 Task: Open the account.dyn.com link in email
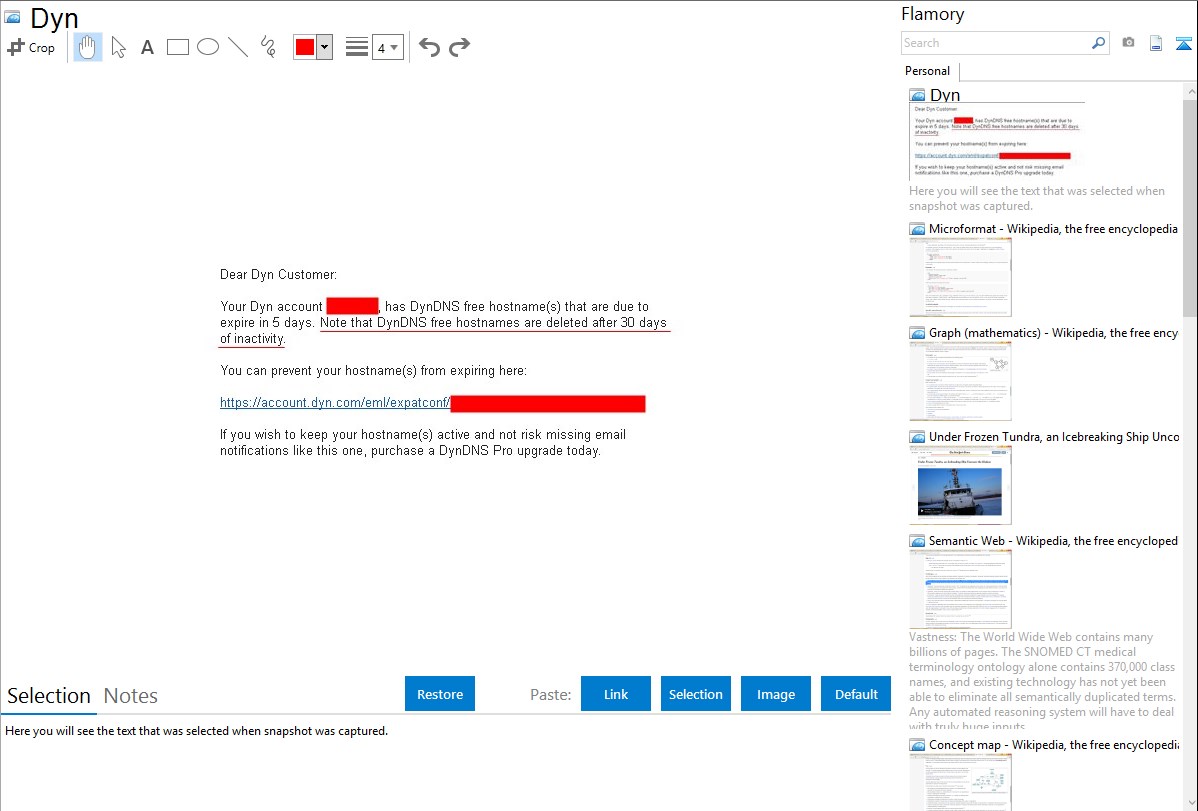pos(335,403)
